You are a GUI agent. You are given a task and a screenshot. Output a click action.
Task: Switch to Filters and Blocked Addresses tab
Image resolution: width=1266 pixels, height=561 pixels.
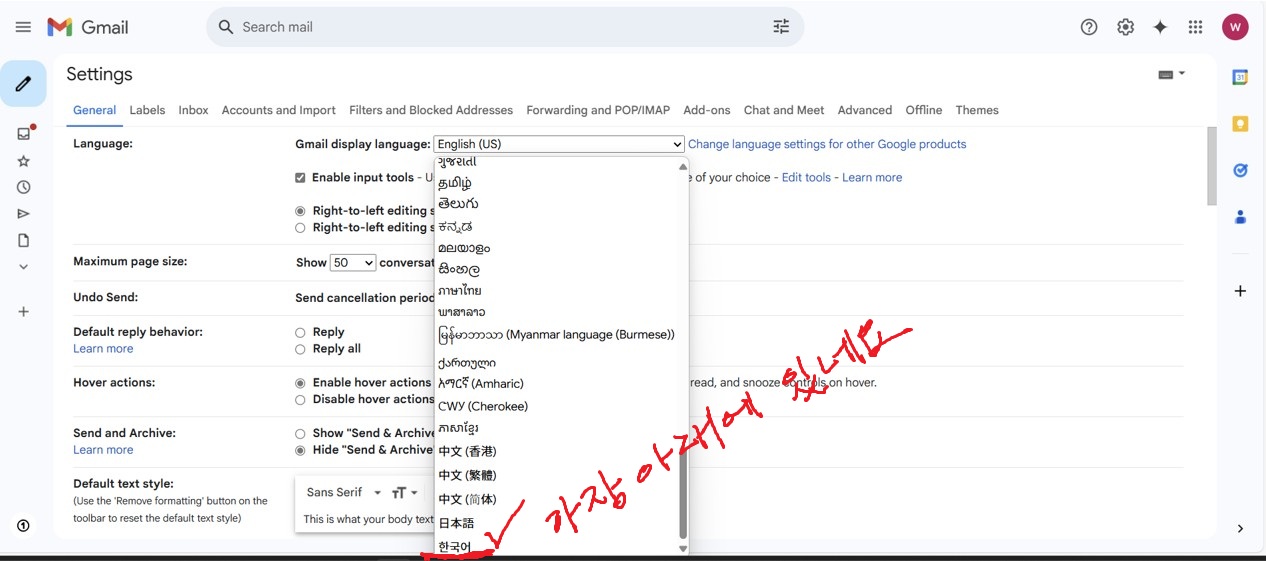point(431,110)
